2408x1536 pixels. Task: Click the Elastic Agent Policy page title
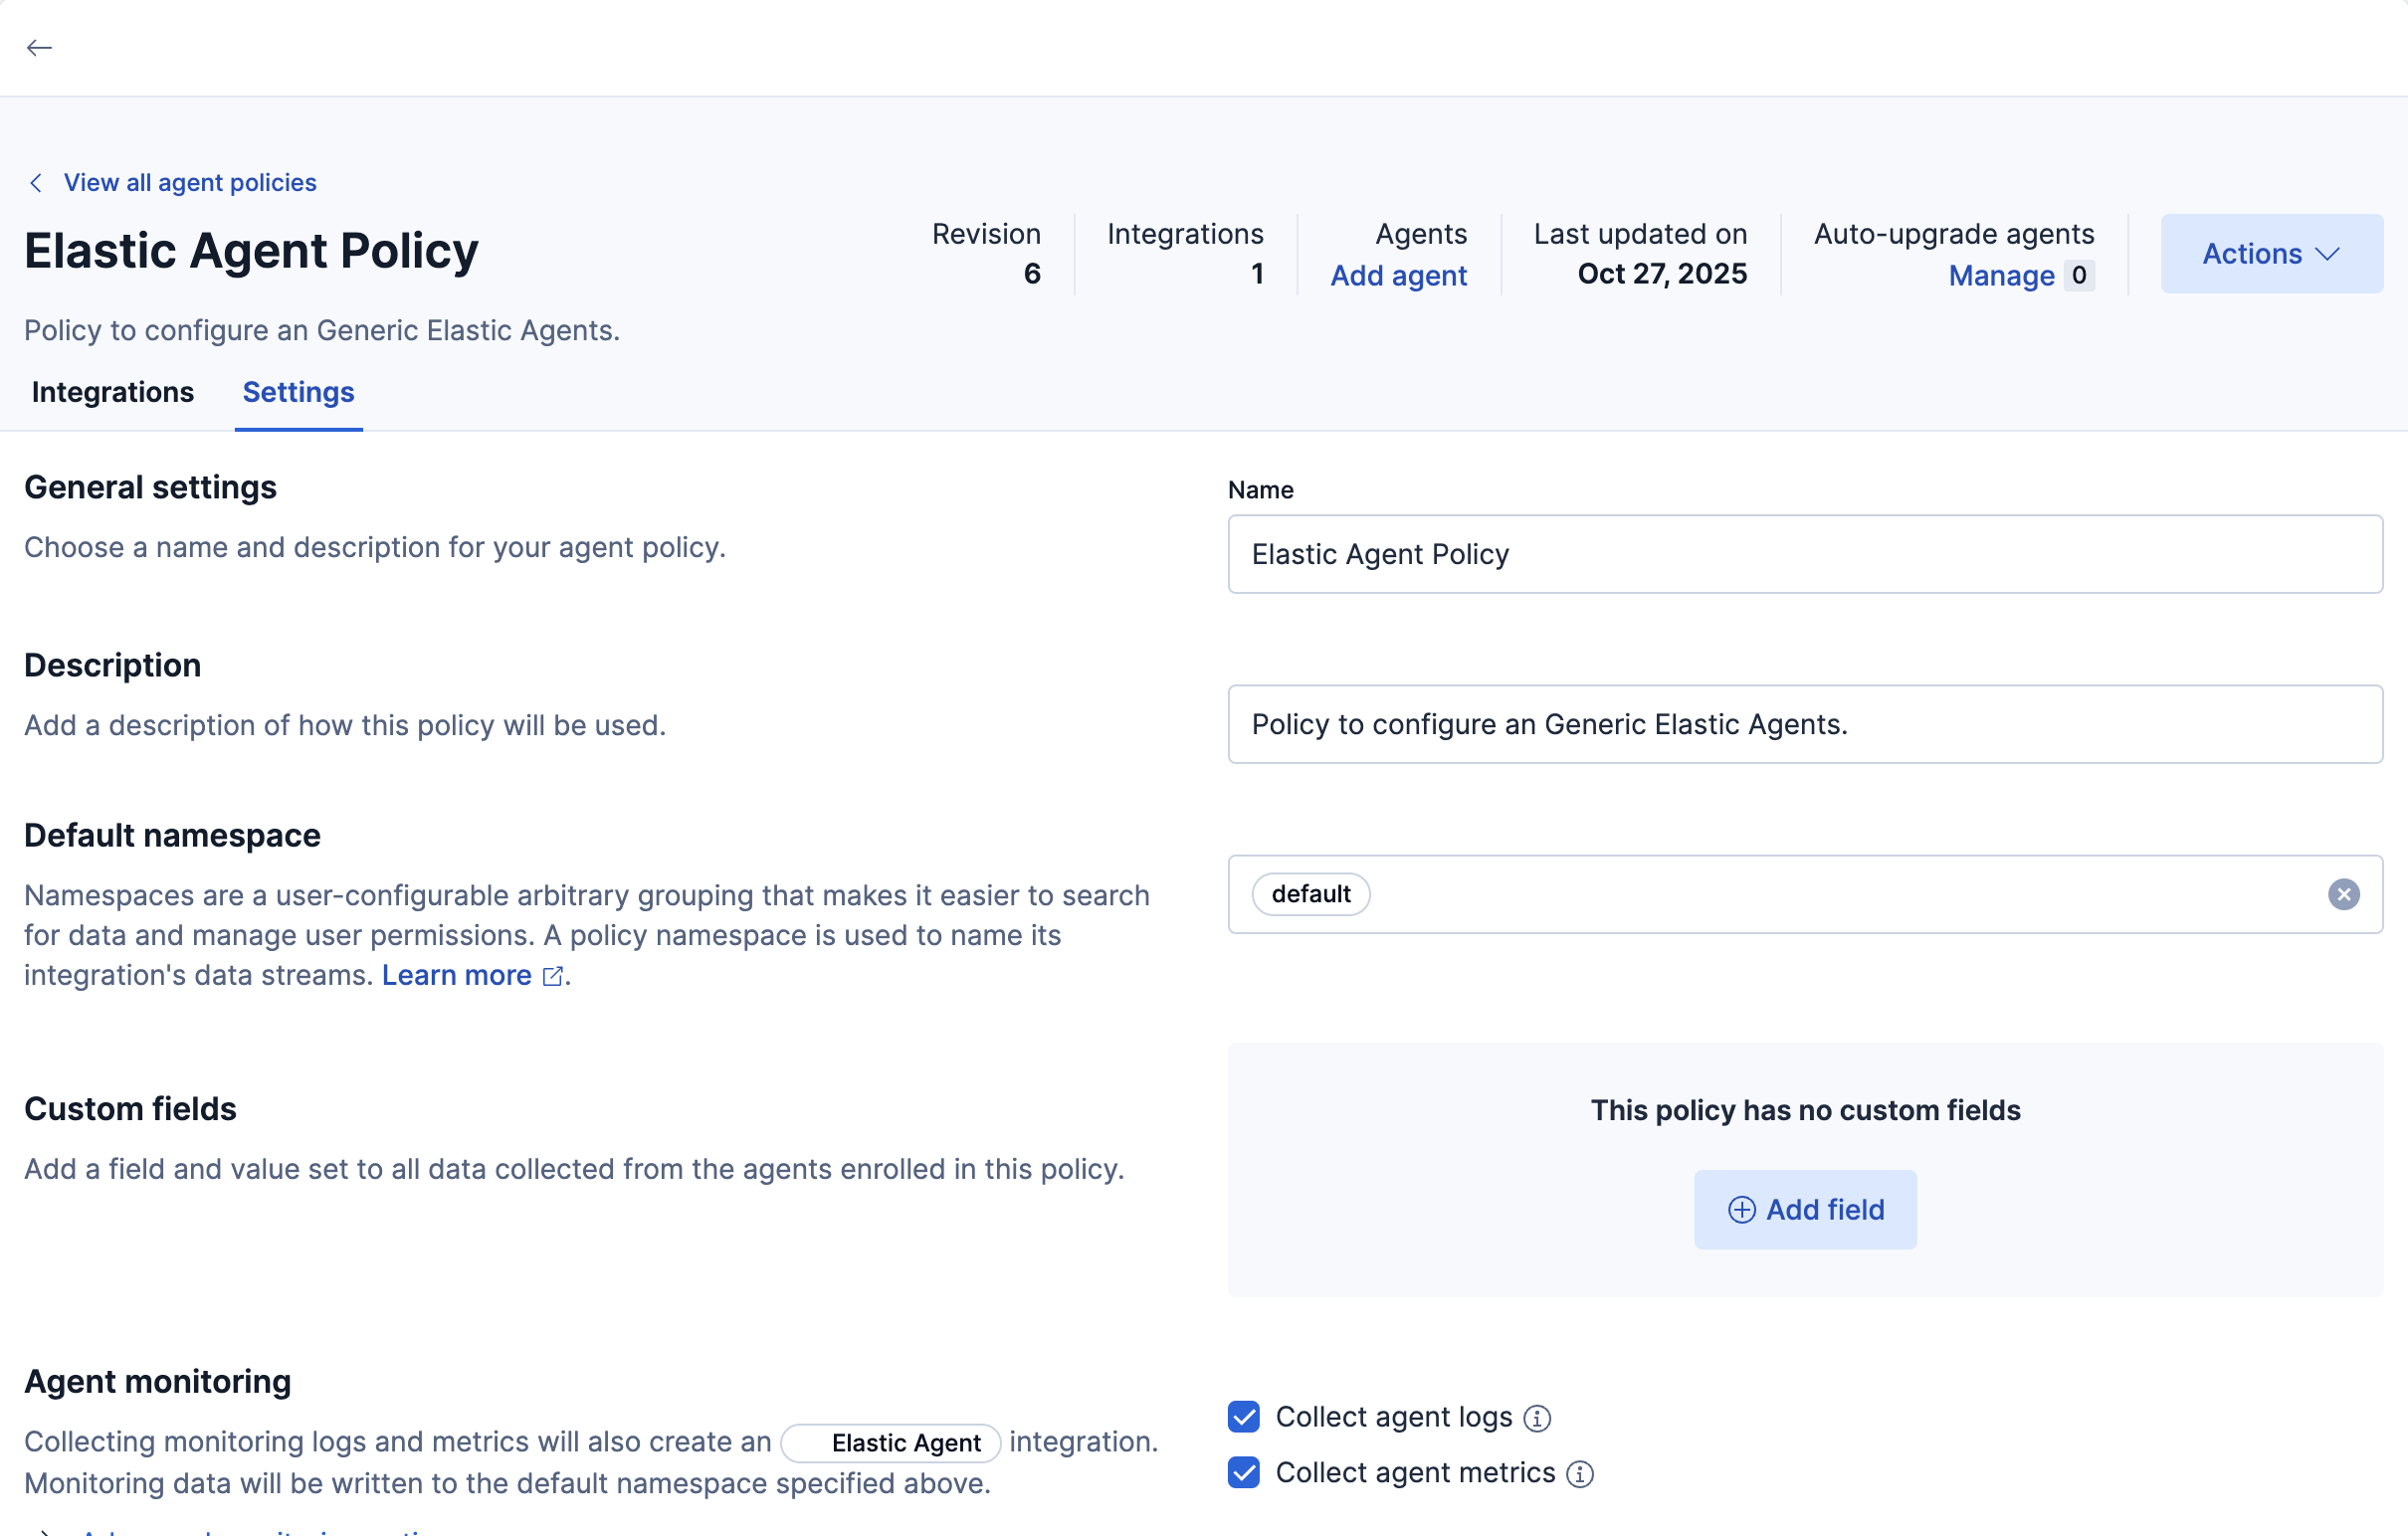coord(251,250)
